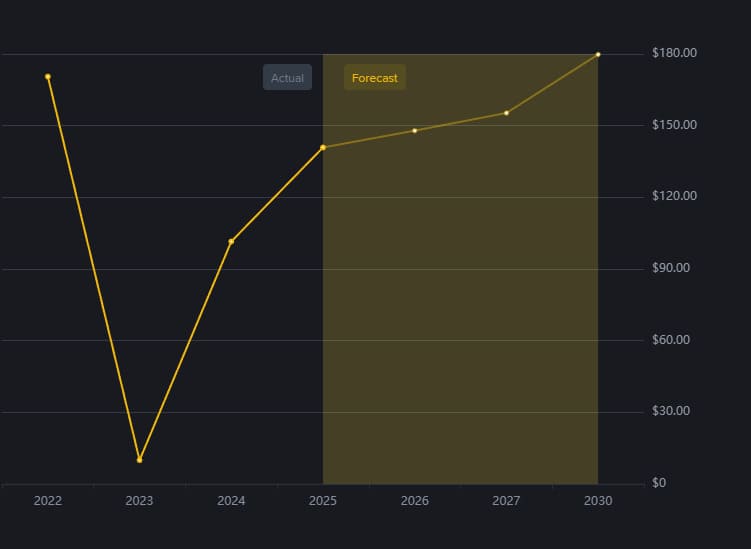Click the 2027 forecast data point
Screen dimensions: 751x549
(x=507, y=113)
